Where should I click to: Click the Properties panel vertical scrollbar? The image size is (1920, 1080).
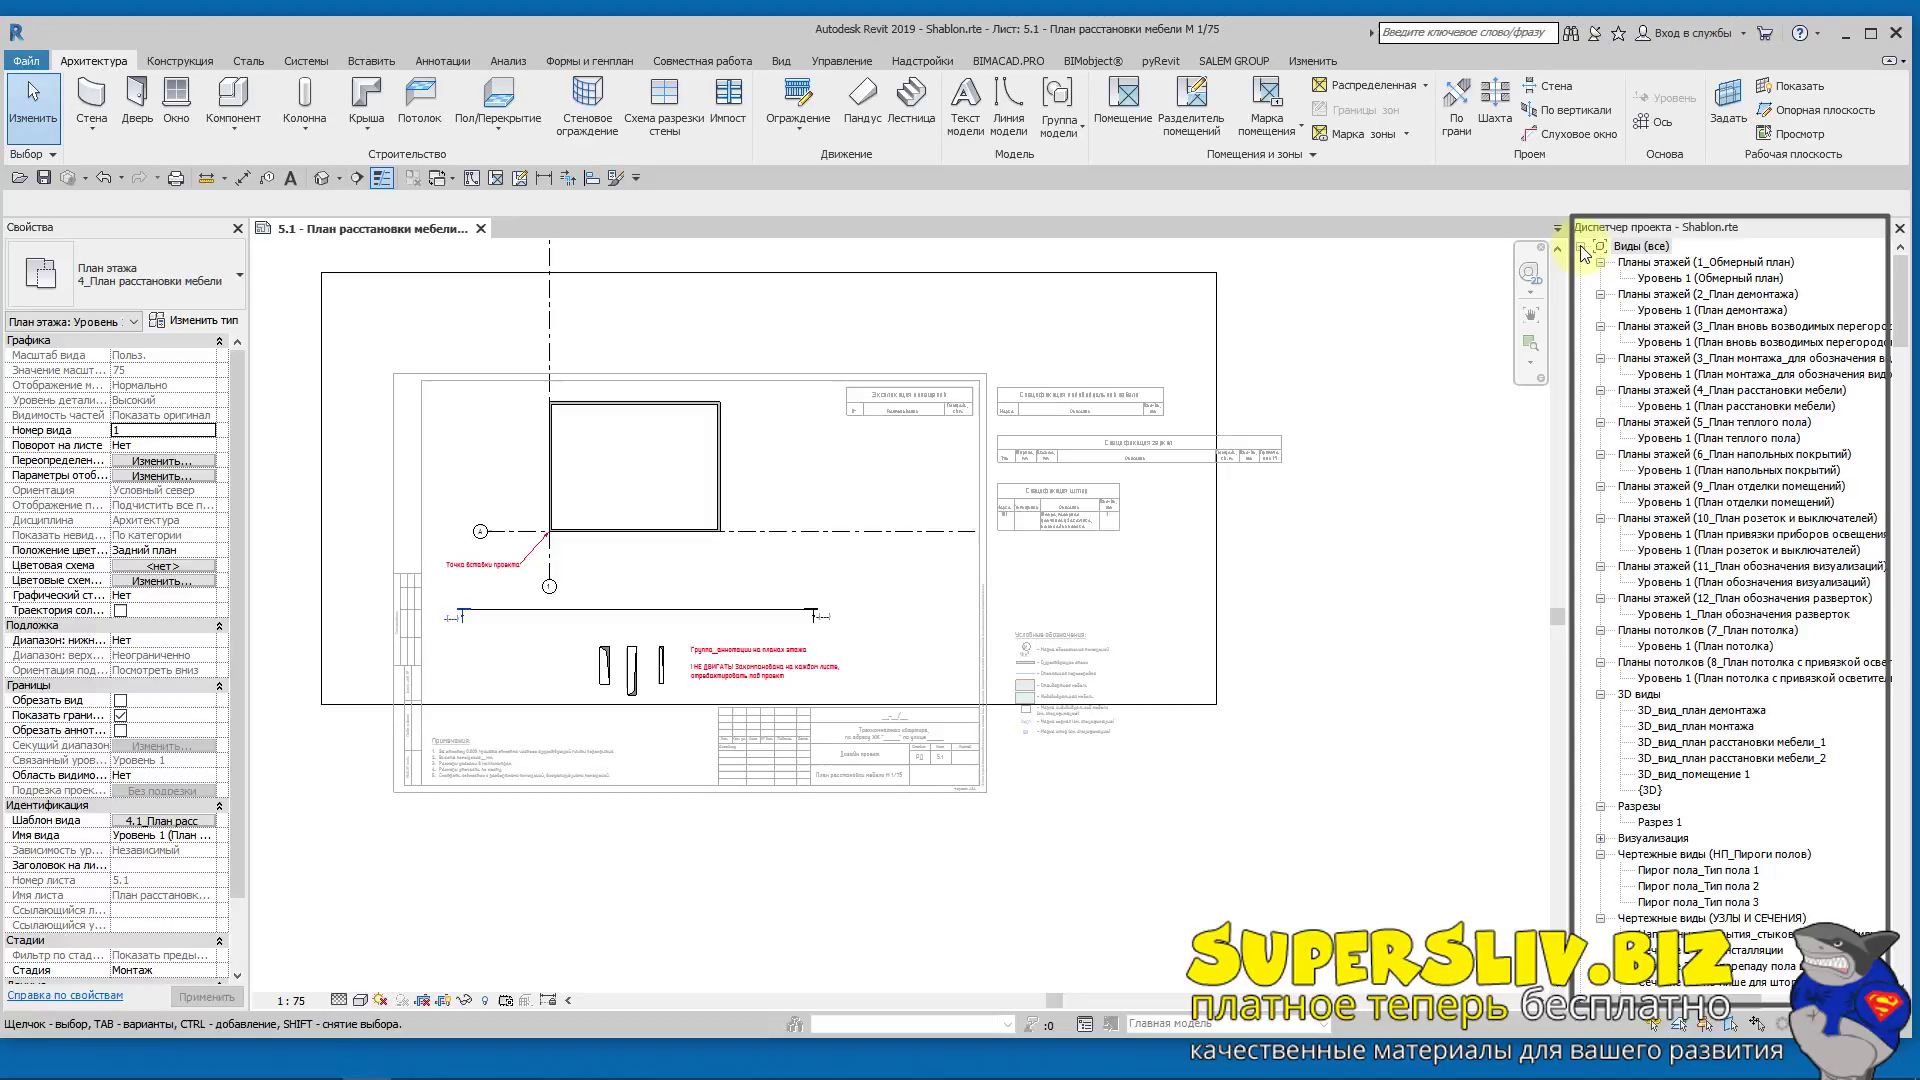click(237, 620)
